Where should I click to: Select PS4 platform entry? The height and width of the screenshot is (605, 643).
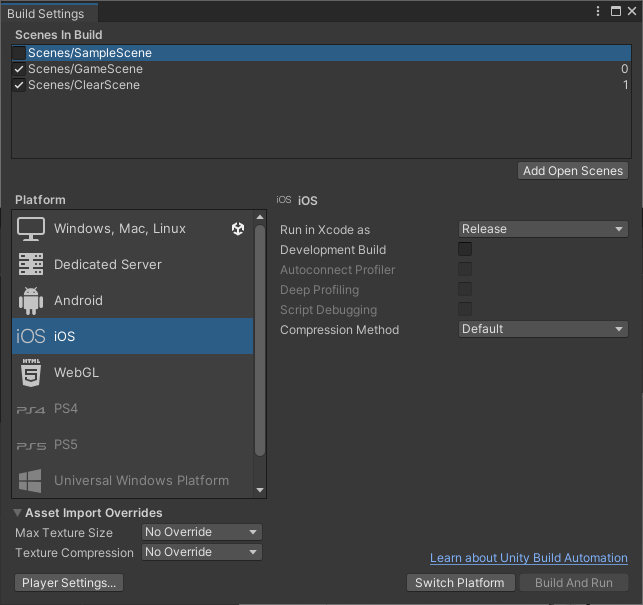pos(132,409)
